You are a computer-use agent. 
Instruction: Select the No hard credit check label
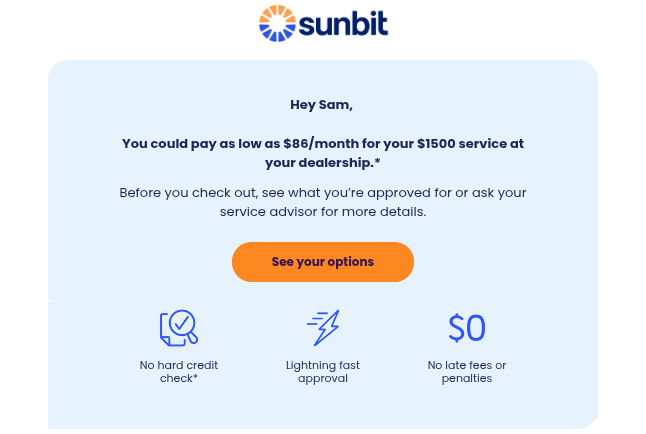(179, 371)
